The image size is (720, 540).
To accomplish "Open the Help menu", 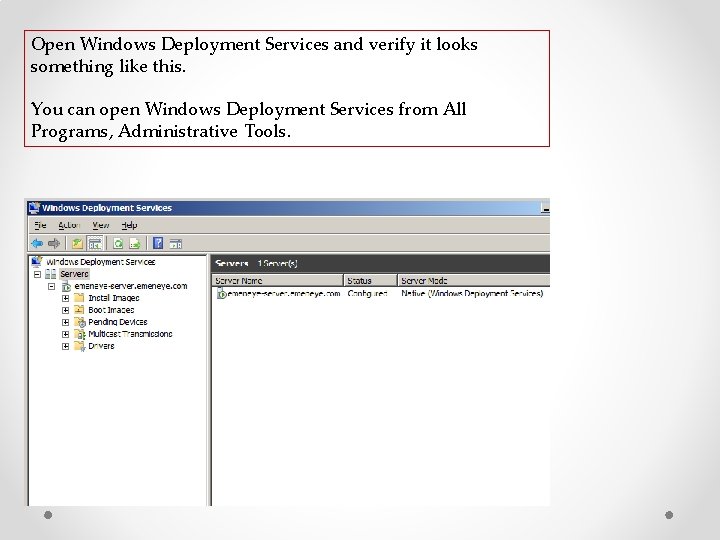I will tap(129, 225).
